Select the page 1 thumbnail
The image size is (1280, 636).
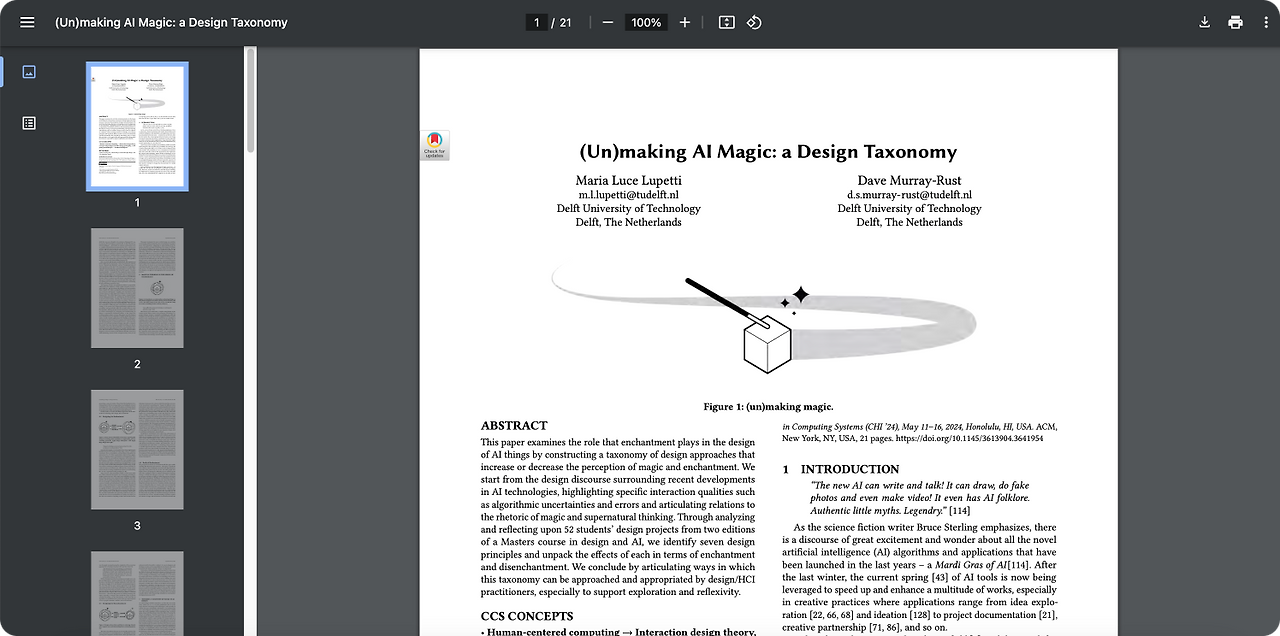(x=137, y=127)
